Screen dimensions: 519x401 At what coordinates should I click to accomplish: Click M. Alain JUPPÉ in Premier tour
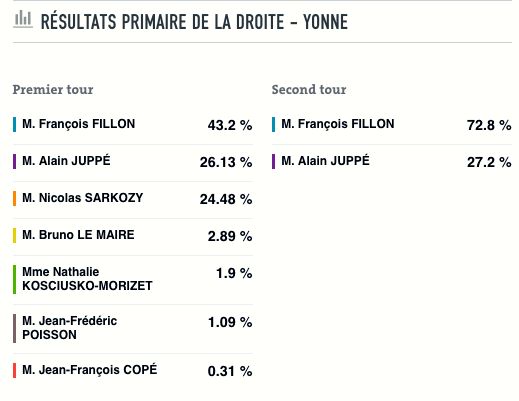coord(66,161)
